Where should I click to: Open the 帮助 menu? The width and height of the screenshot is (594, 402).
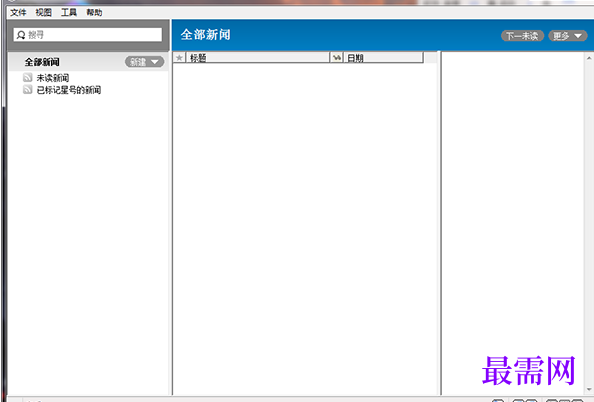tap(94, 13)
